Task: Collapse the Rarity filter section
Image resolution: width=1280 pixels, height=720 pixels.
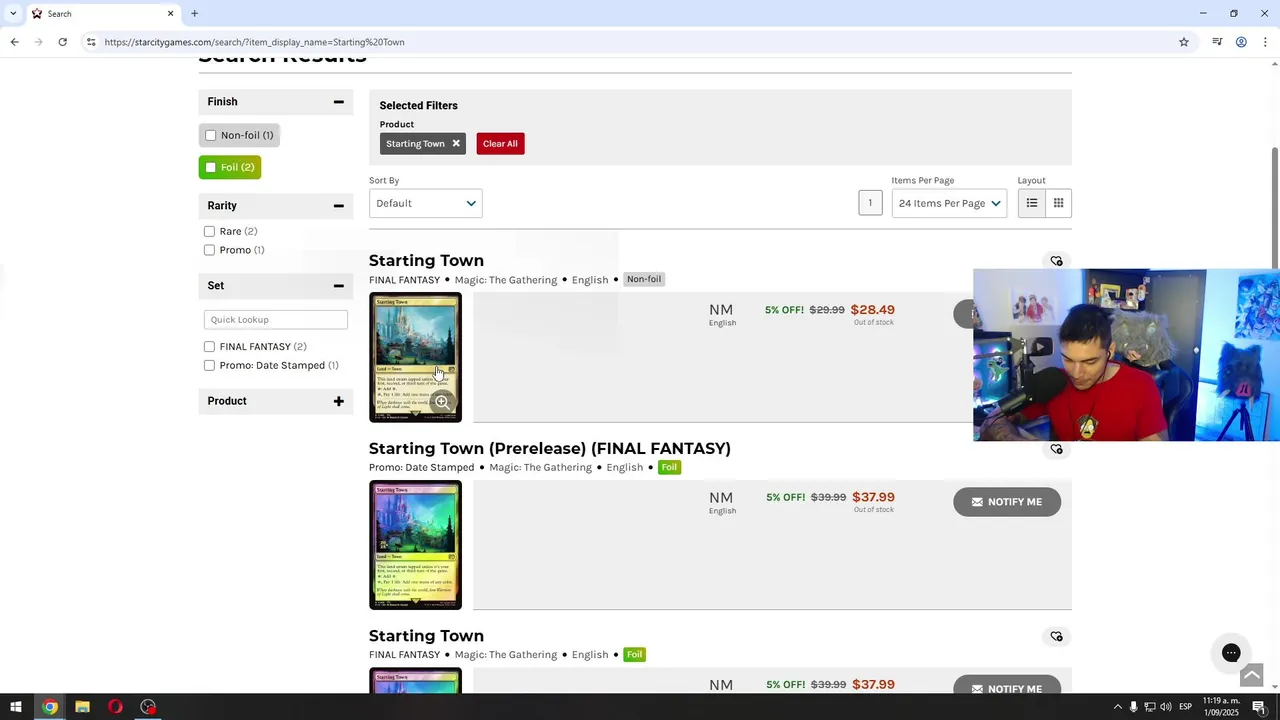Action: (x=338, y=206)
